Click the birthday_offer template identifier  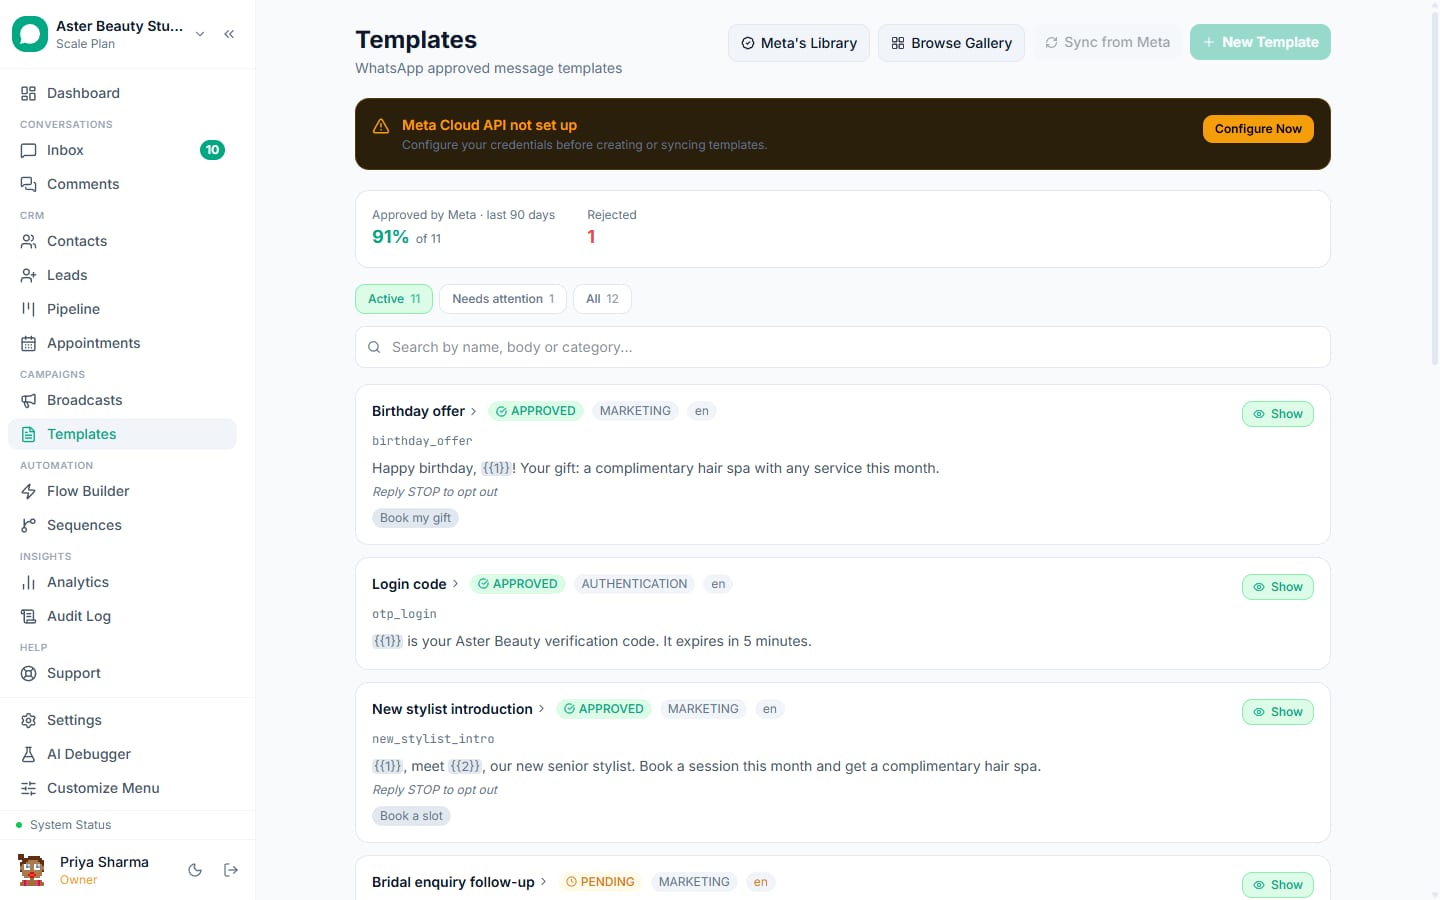422,441
